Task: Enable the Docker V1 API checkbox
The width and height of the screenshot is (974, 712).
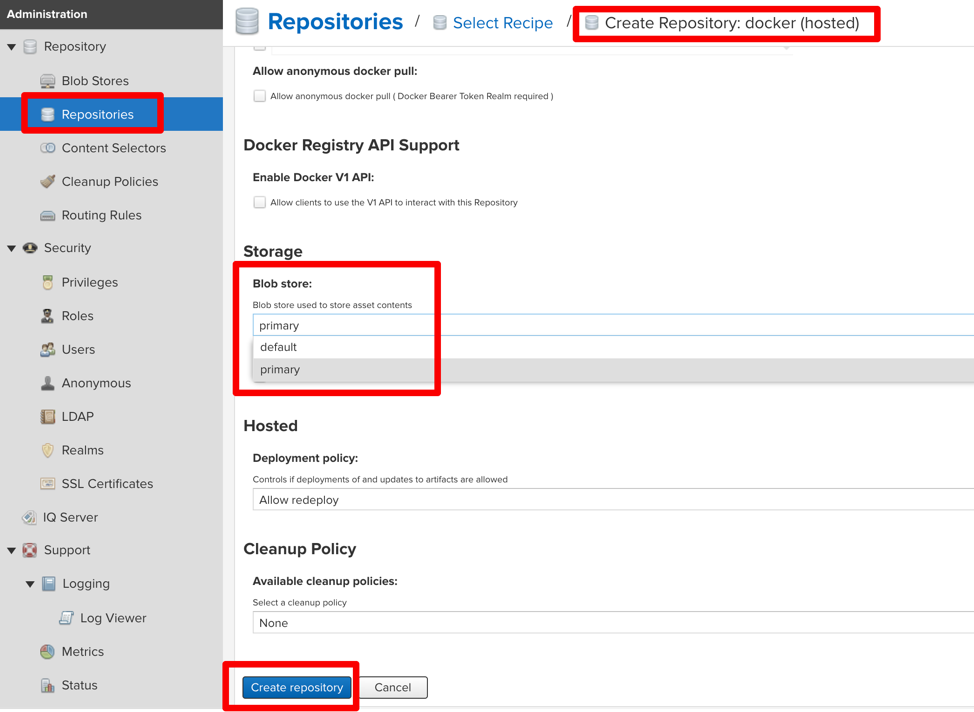Action: [x=260, y=202]
